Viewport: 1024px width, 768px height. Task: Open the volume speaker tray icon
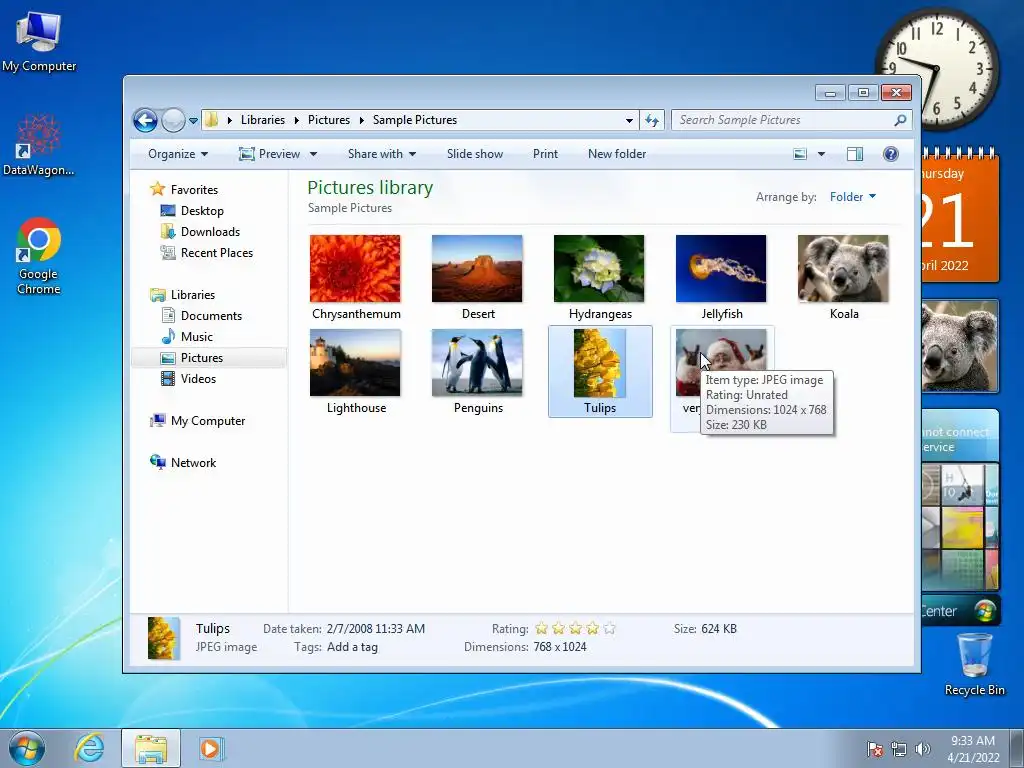pyautogui.click(x=922, y=750)
